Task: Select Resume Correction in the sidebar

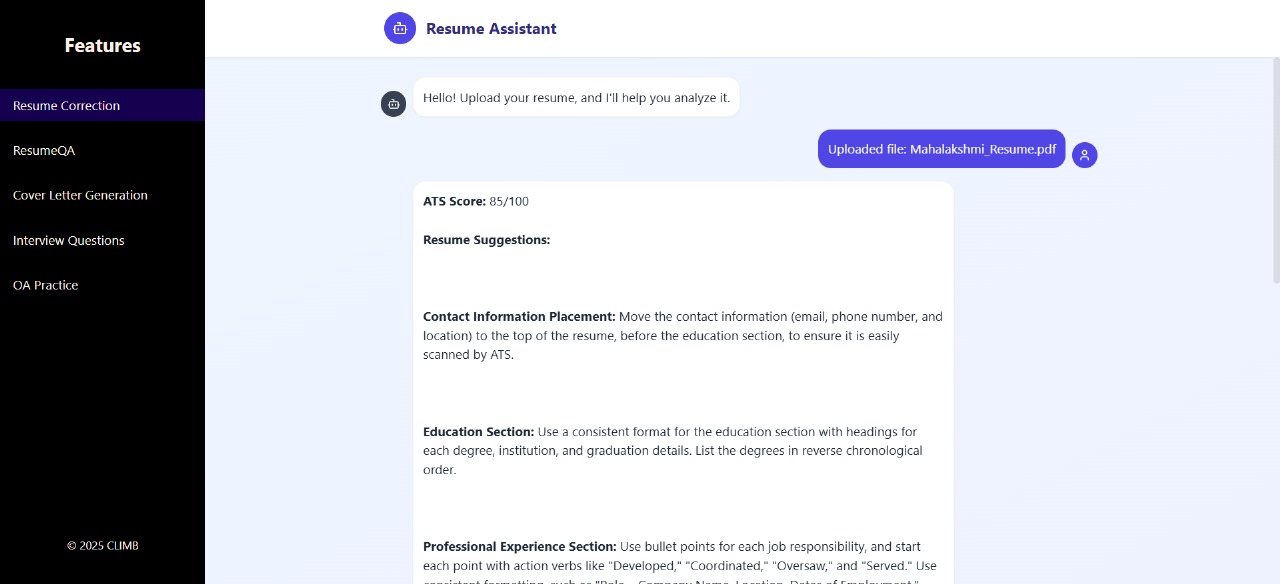Action: tap(67, 106)
